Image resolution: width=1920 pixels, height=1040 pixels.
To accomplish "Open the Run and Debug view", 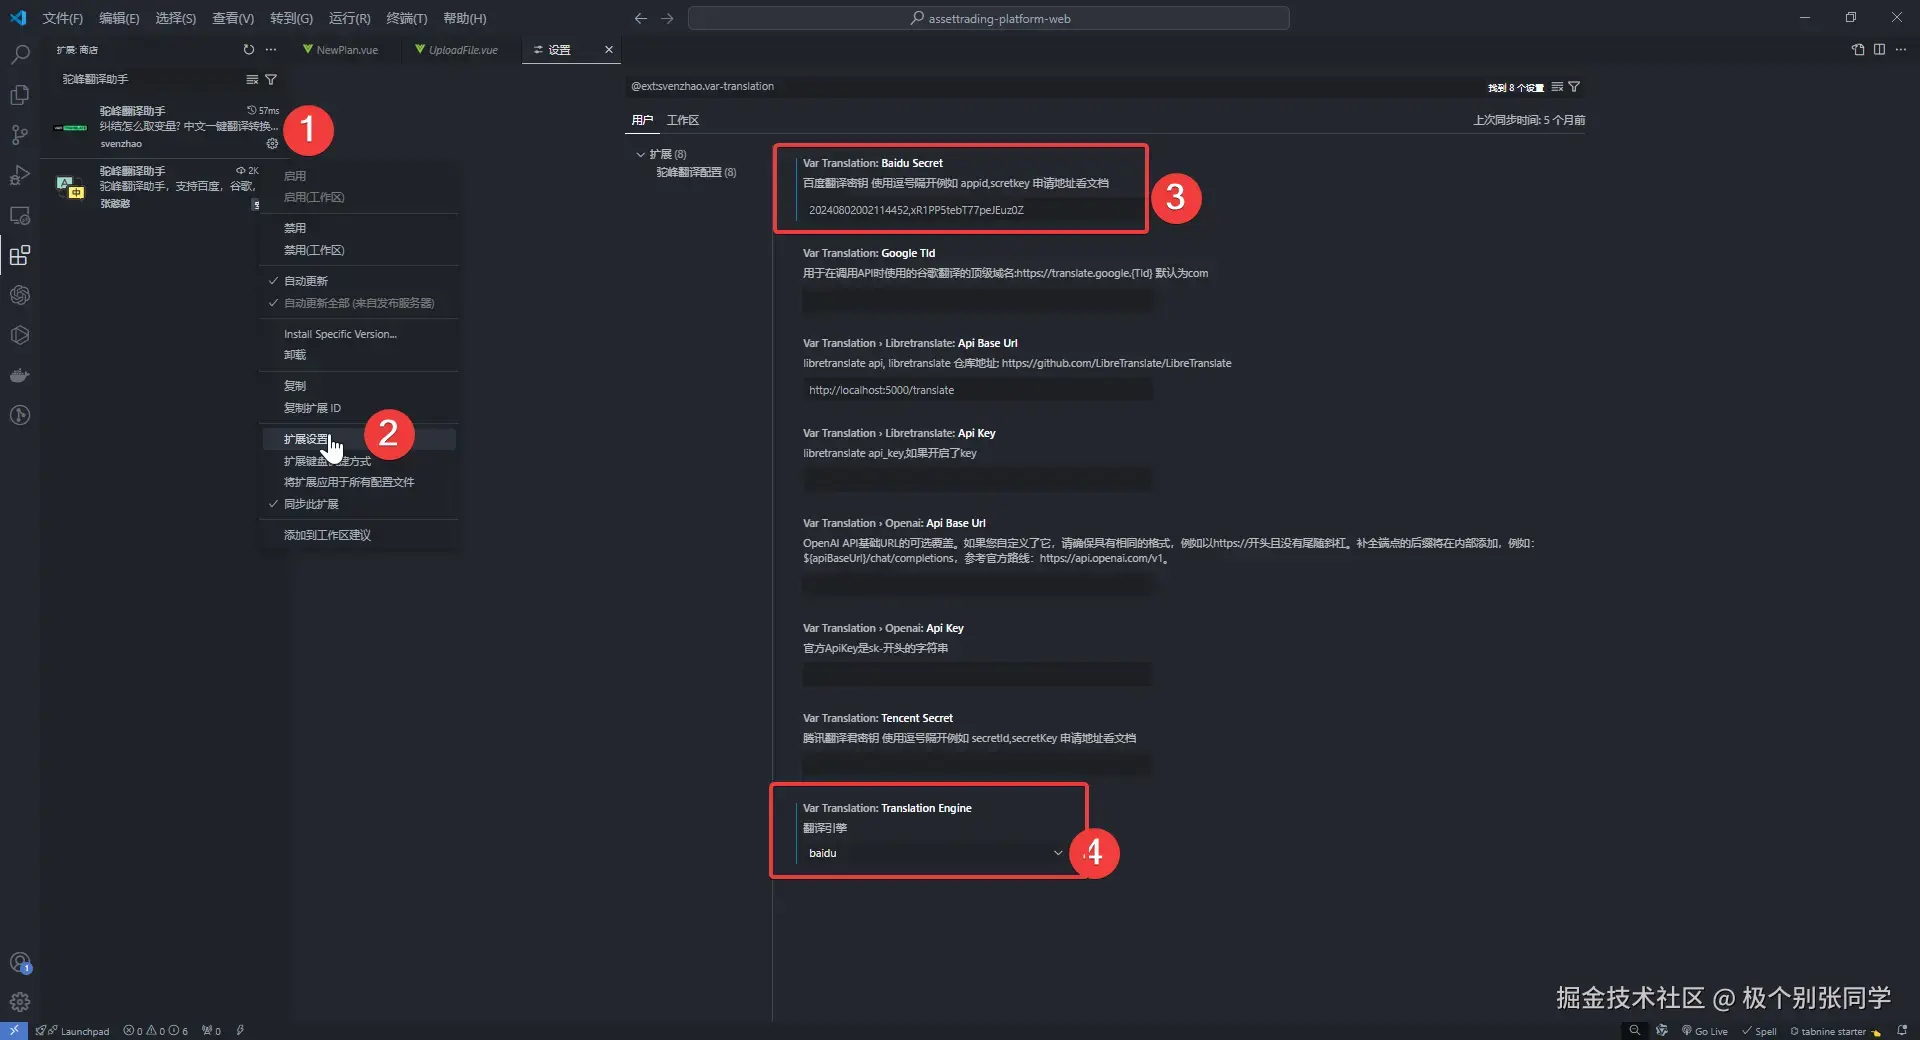I will 20,175.
